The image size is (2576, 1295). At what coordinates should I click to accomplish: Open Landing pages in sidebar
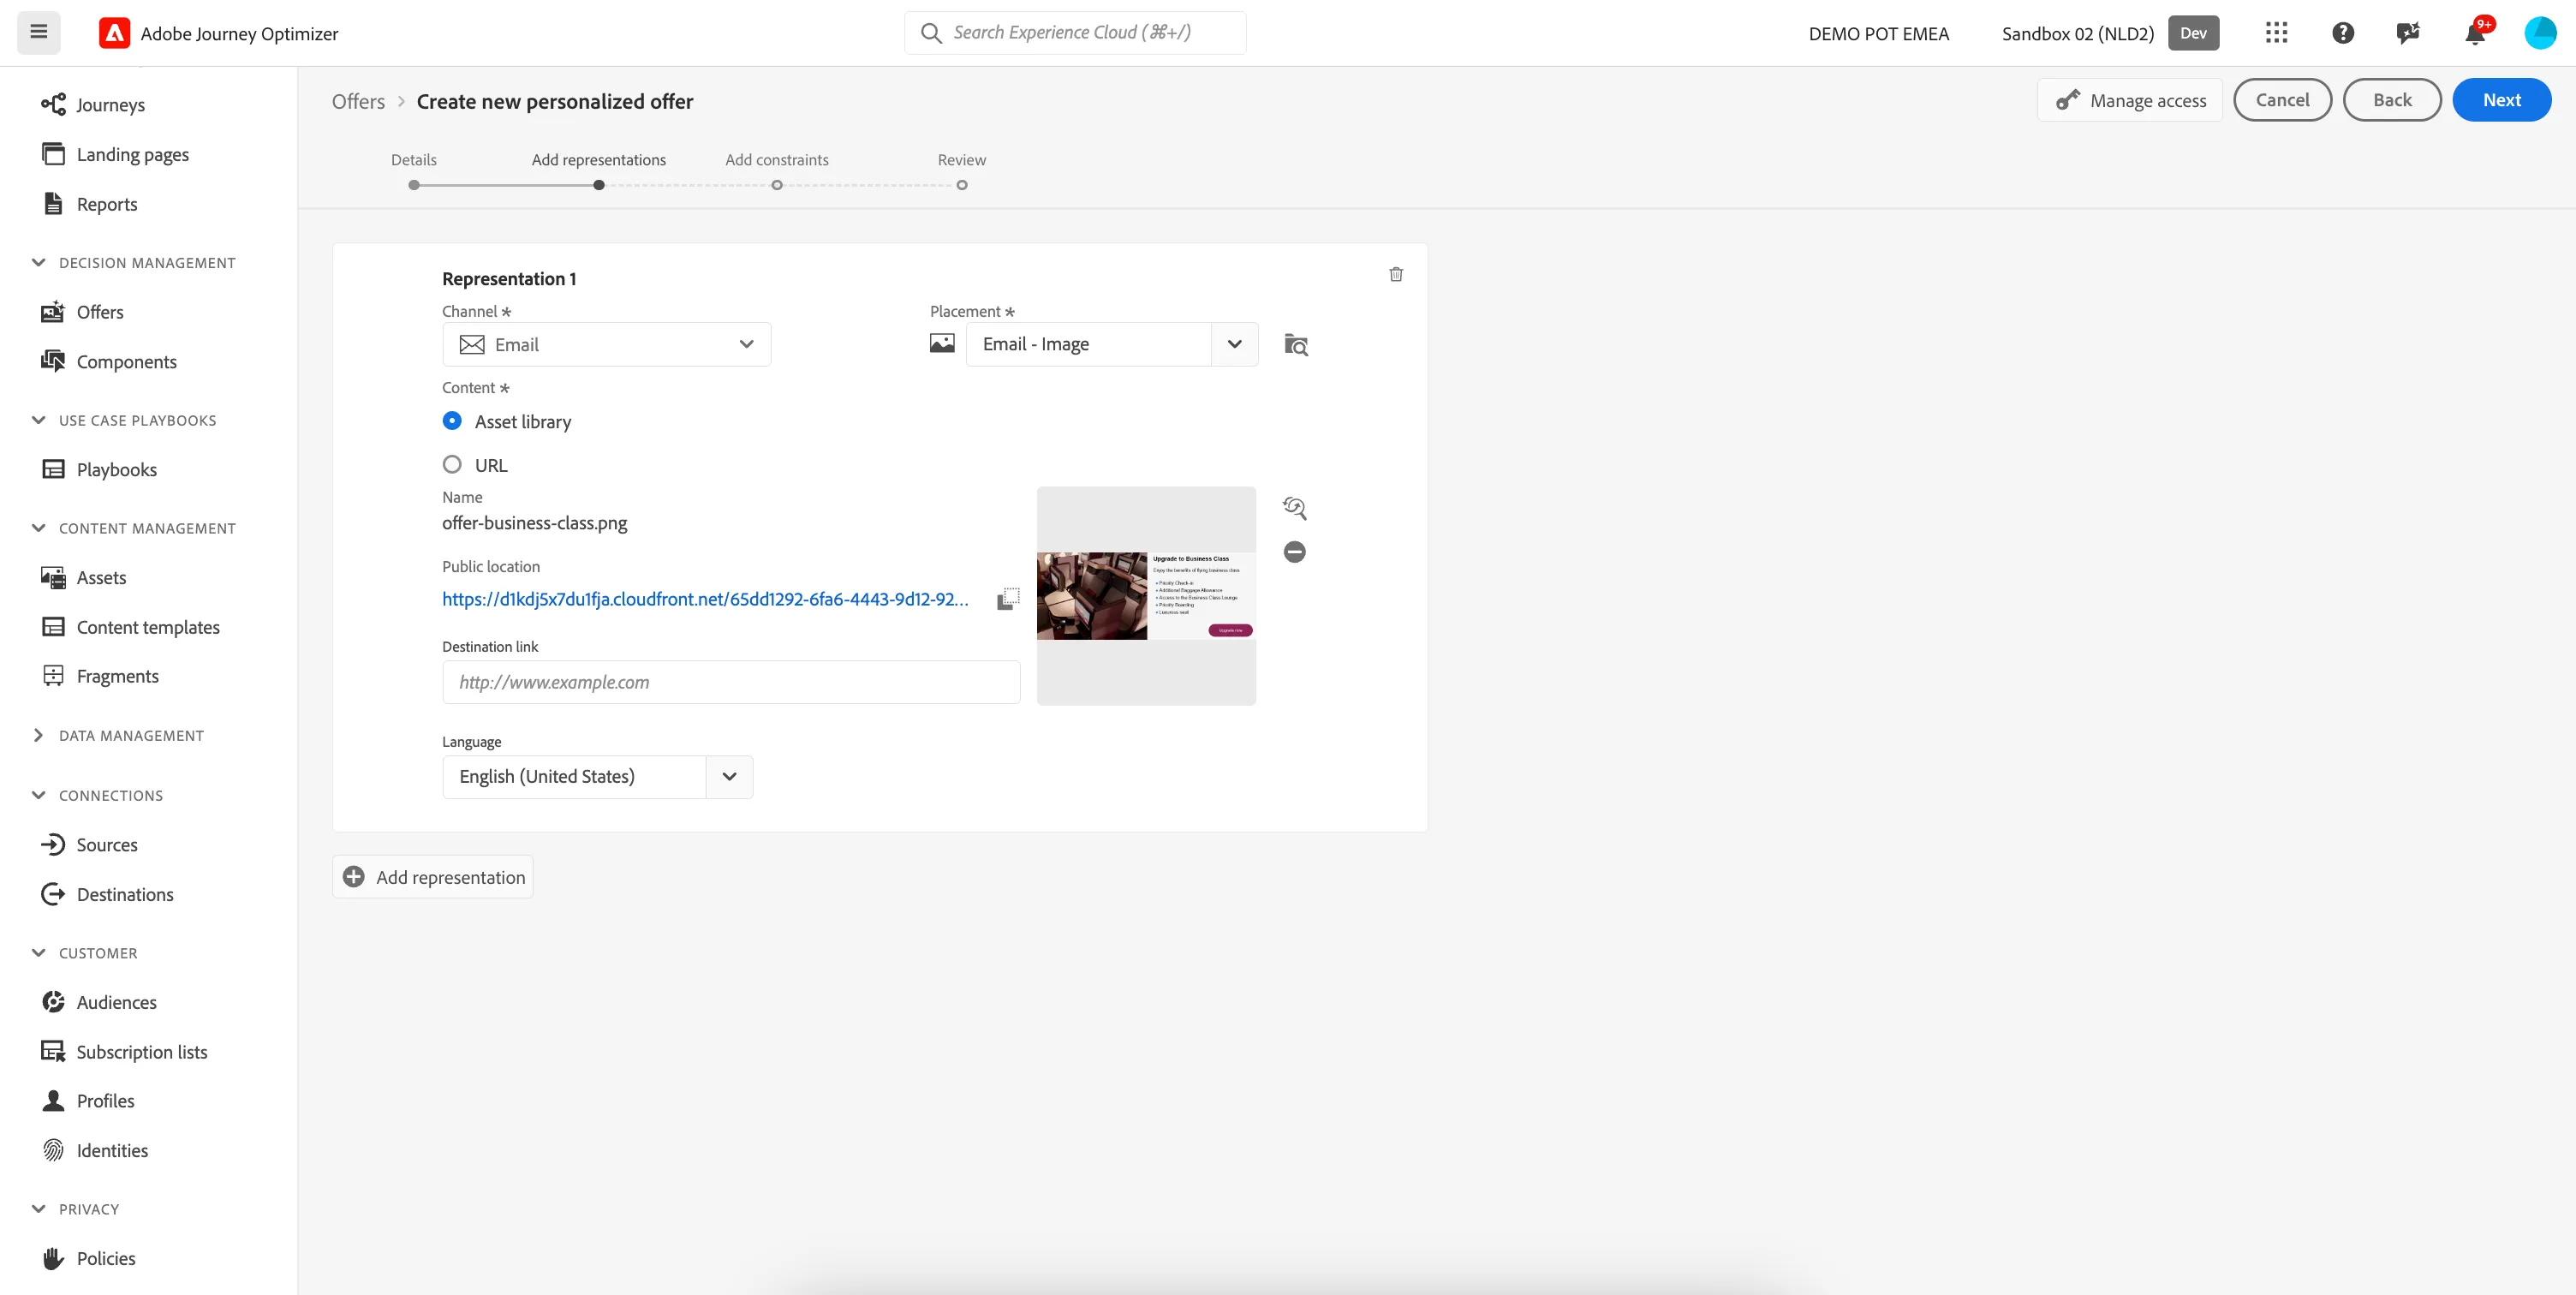132,154
